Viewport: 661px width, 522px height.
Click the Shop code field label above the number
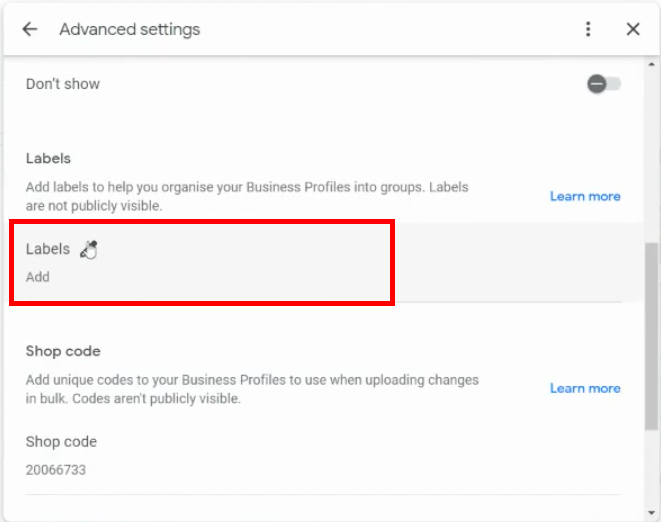(x=61, y=442)
